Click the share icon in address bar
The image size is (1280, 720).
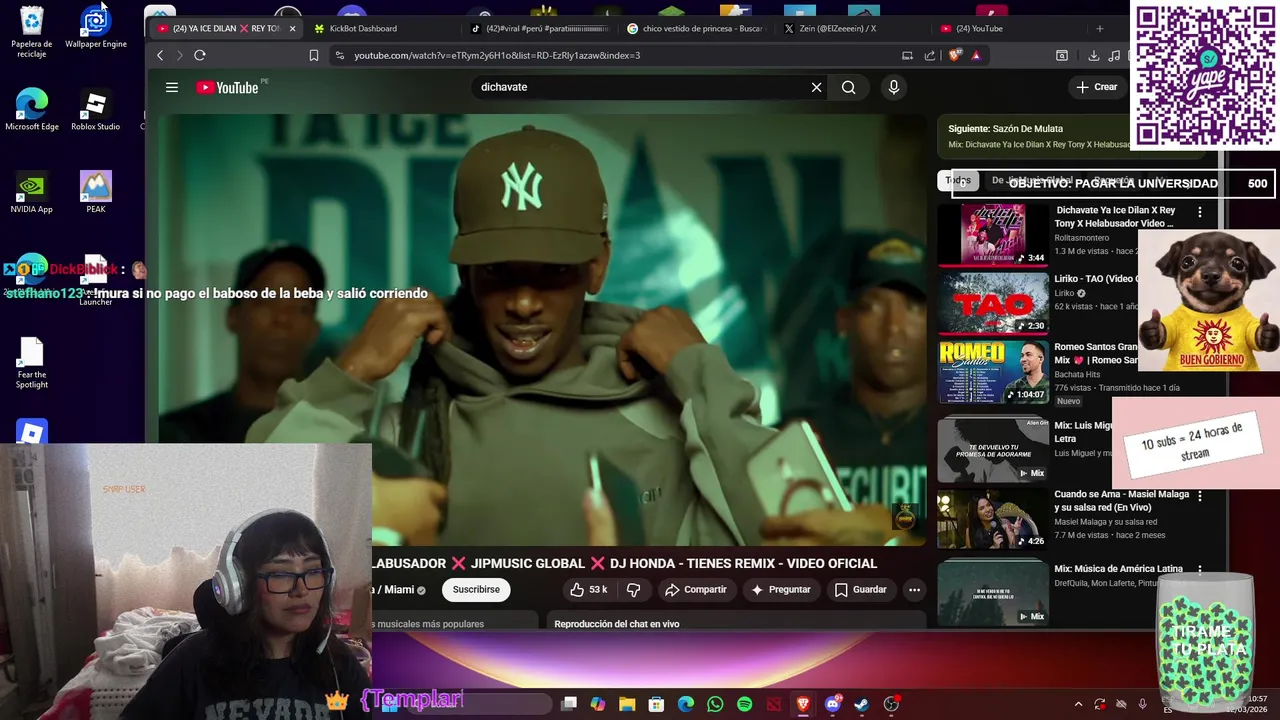click(930, 55)
